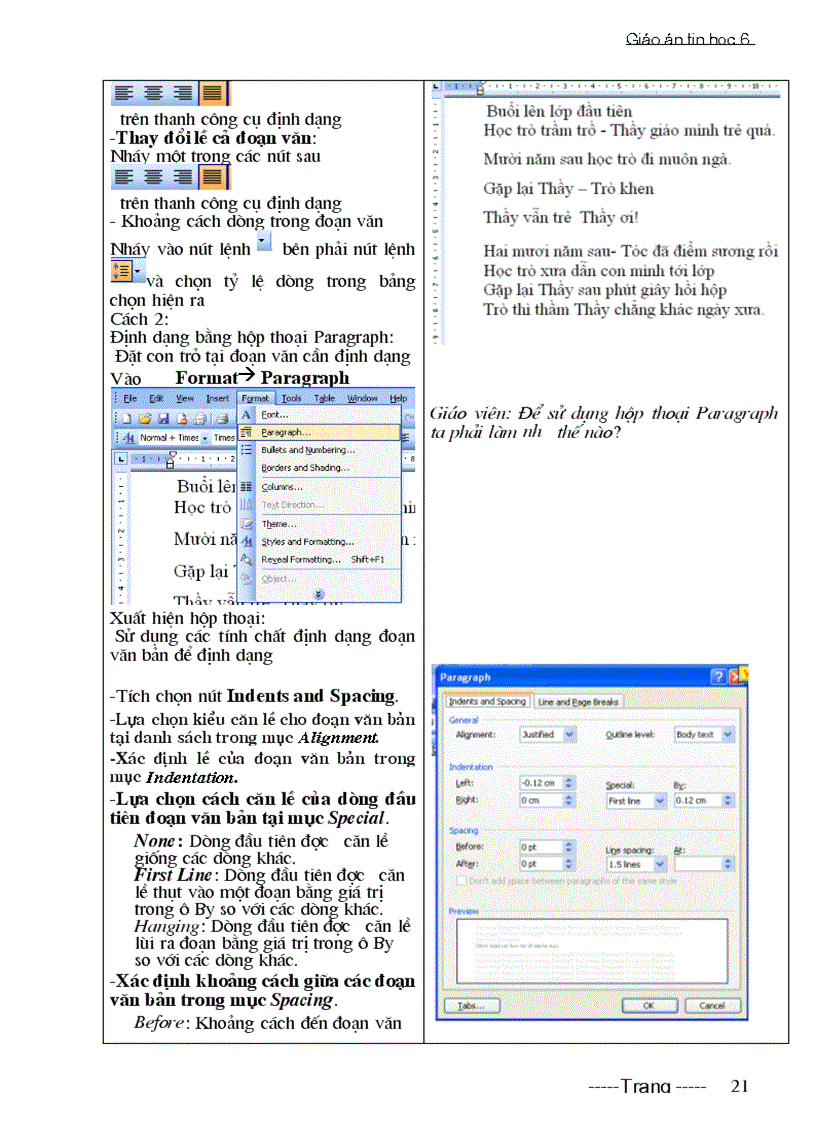Viewport: 816px width, 1123px height.
Task: Click the Font icon in the Format menu
Action: click(x=247, y=414)
